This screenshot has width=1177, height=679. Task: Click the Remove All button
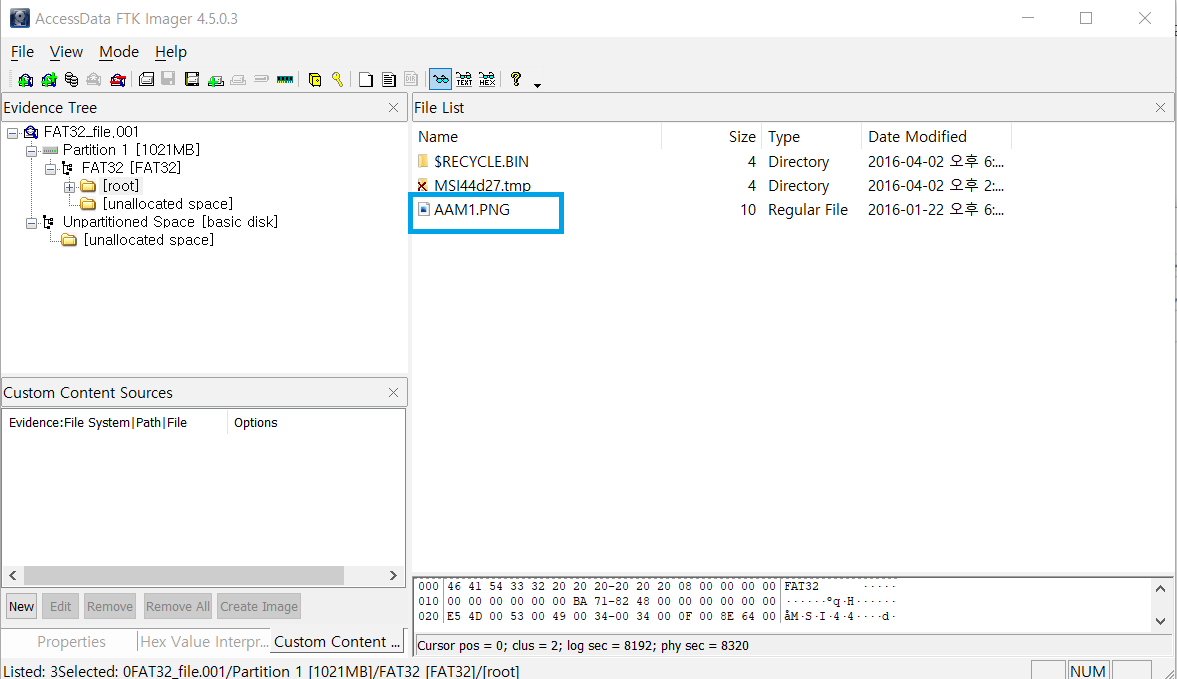[x=178, y=606]
